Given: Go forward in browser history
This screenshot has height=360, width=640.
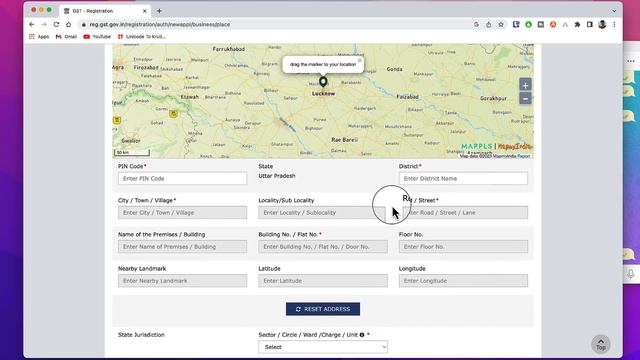Looking at the screenshot, I should [44, 24].
